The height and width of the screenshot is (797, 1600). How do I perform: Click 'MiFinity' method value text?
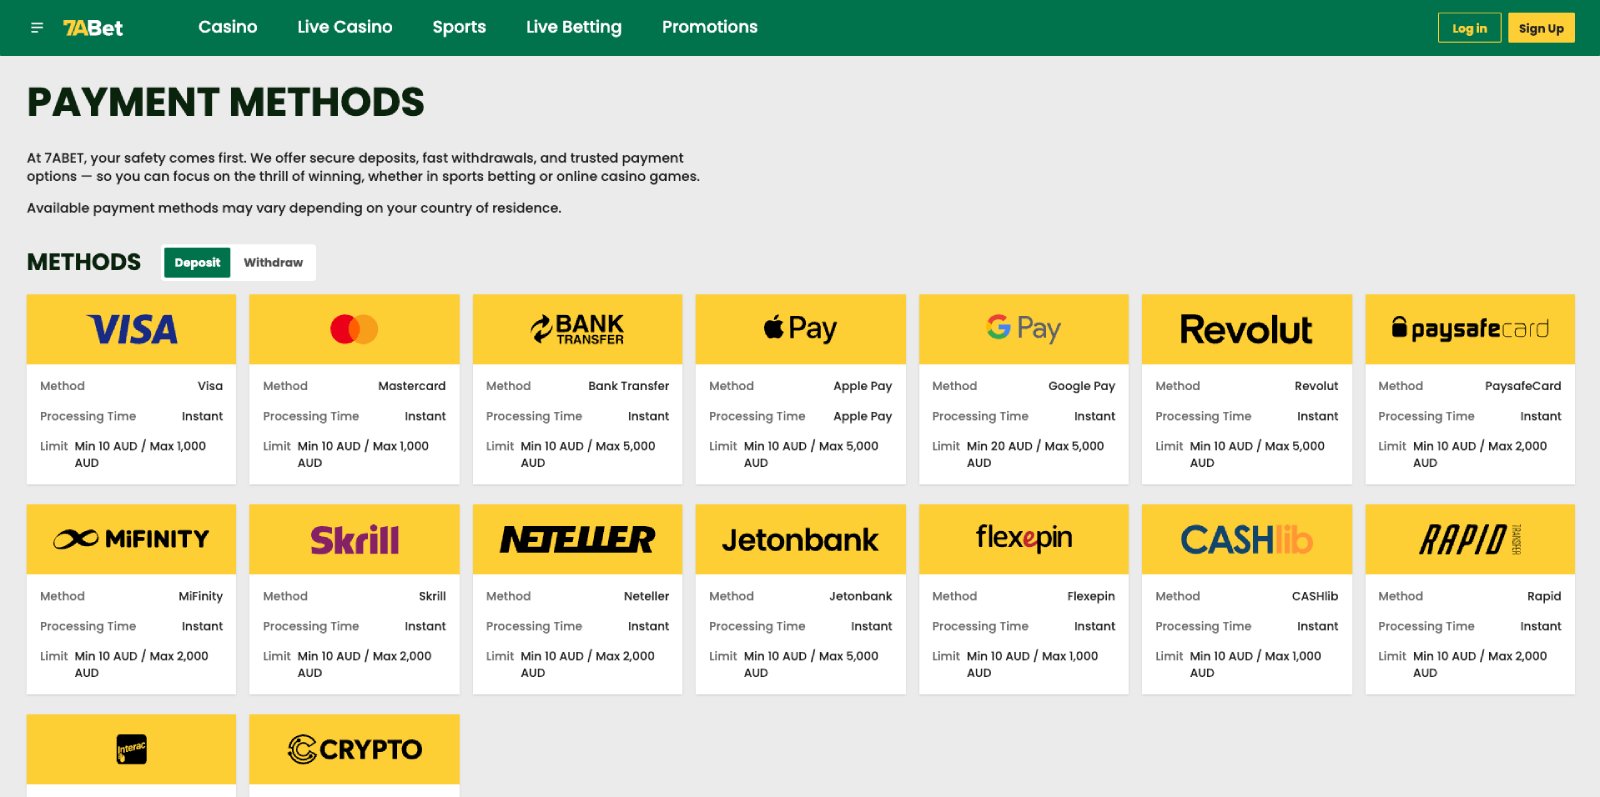[x=201, y=596]
